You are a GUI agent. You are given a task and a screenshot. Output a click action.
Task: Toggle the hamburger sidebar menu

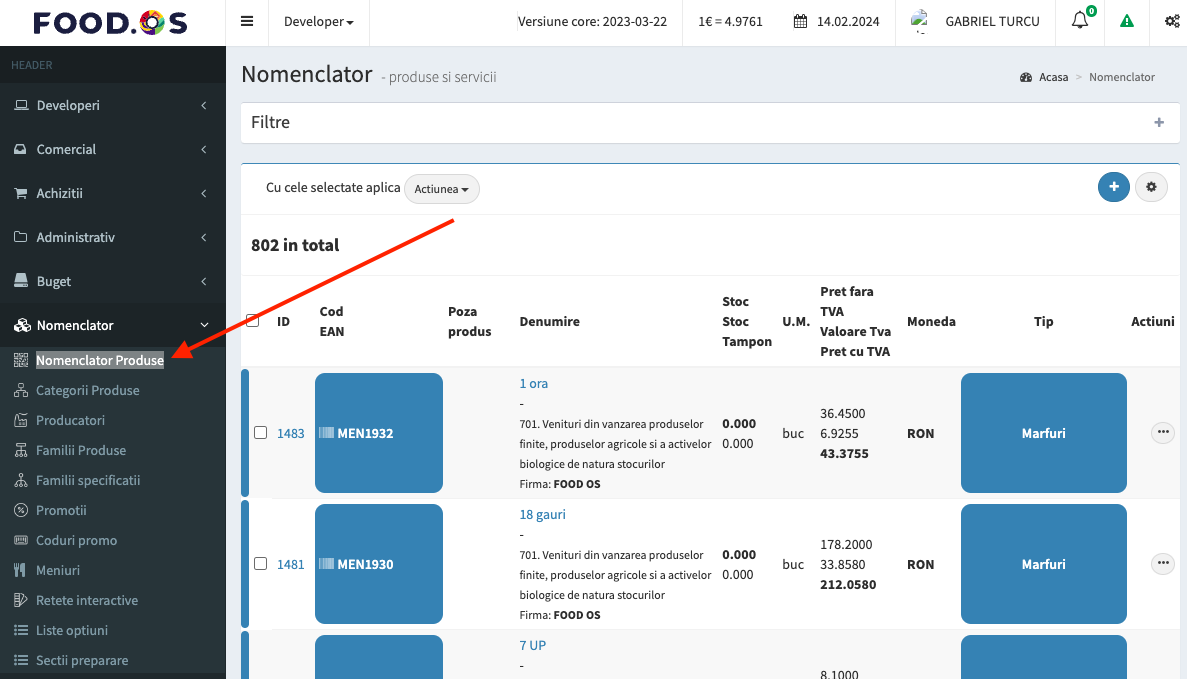(x=247, y=21)
